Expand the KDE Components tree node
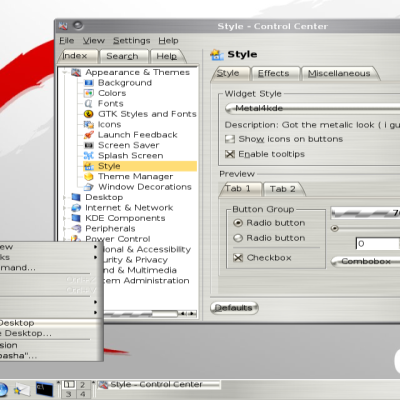This screenshot has height=400, width=400. pos(64,218)
